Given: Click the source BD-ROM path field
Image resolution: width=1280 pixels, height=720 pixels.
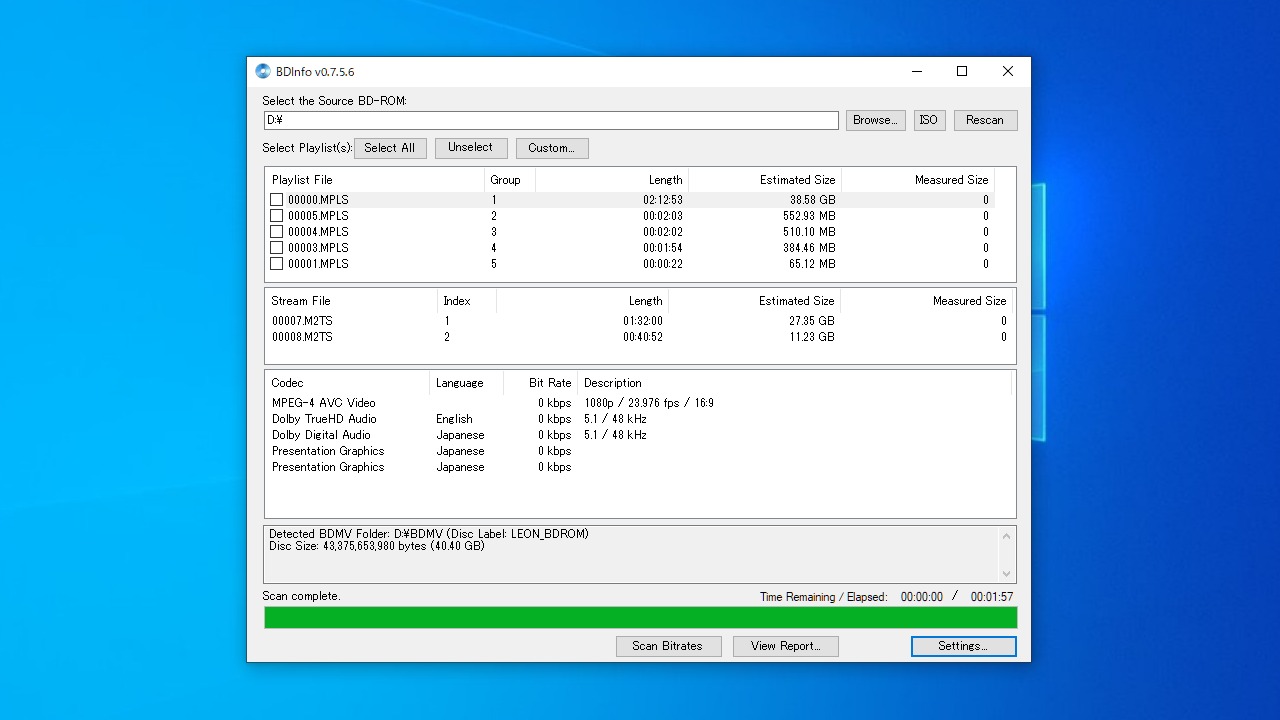Looking at the screenshot, I should coord(551,120).
